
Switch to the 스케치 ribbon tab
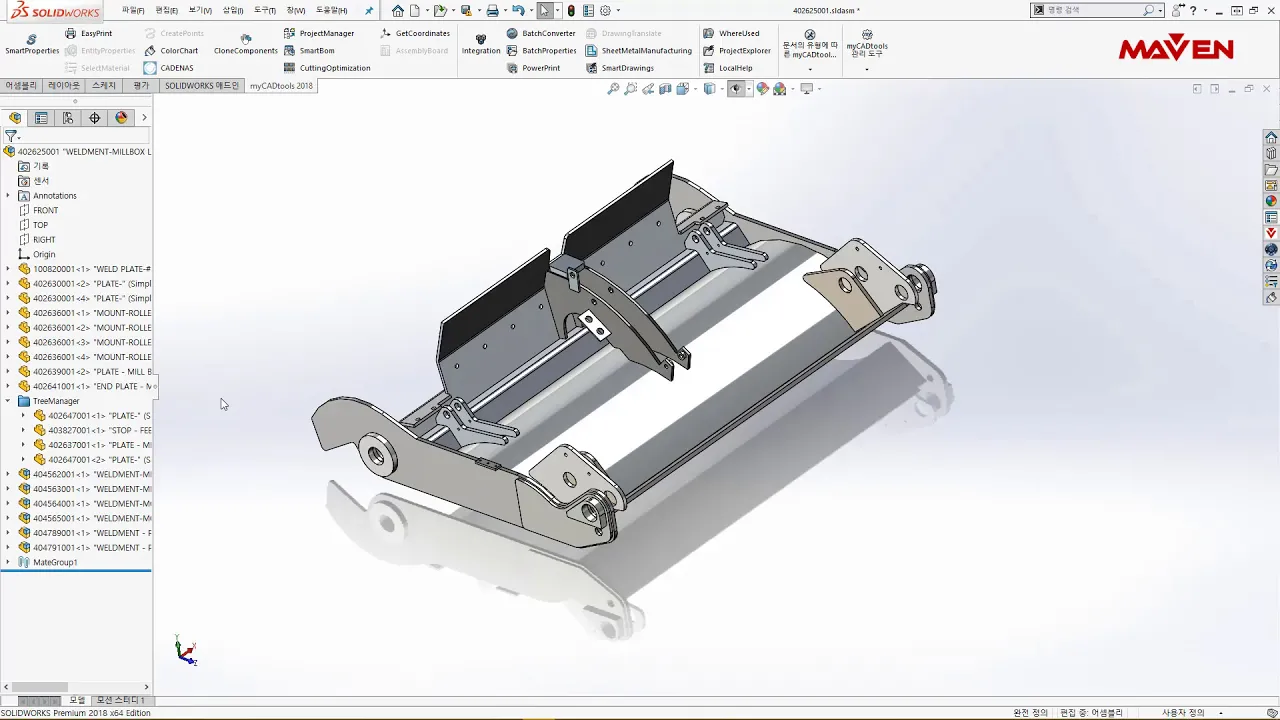(x=104, y=86)
